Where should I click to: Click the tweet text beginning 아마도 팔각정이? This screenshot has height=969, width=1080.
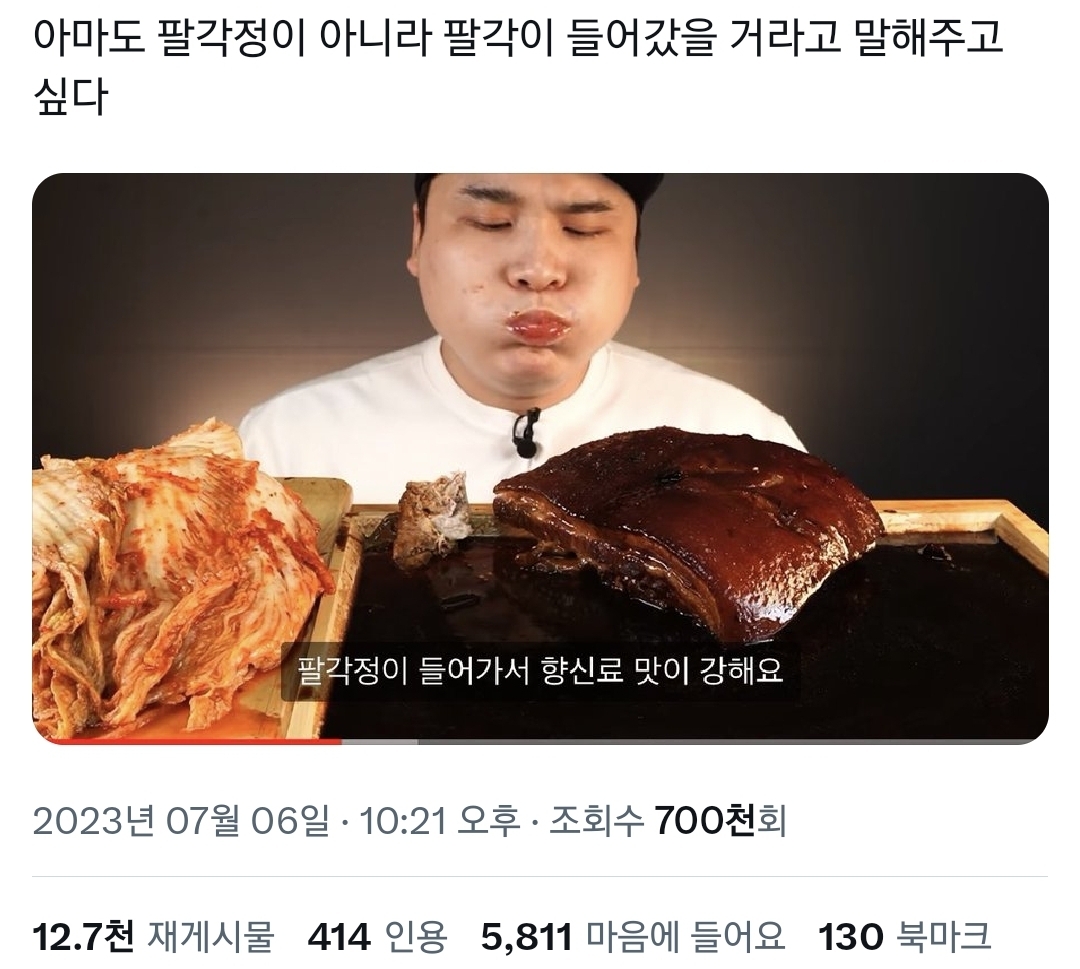(518, 65)
